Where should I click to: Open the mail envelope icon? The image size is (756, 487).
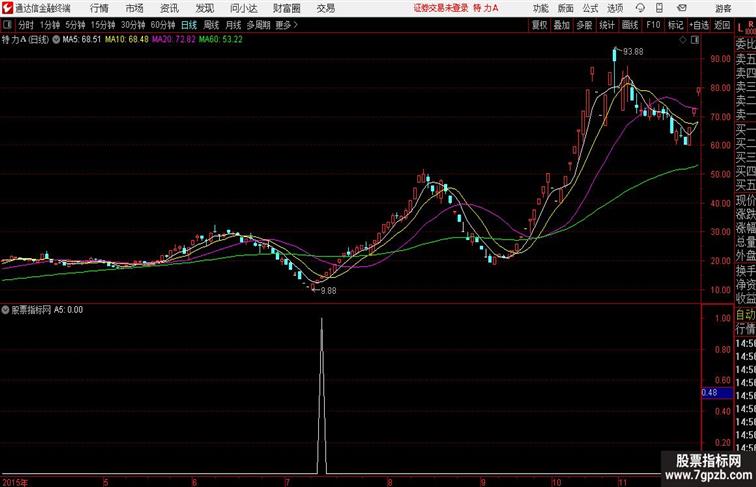click(682, 8)
